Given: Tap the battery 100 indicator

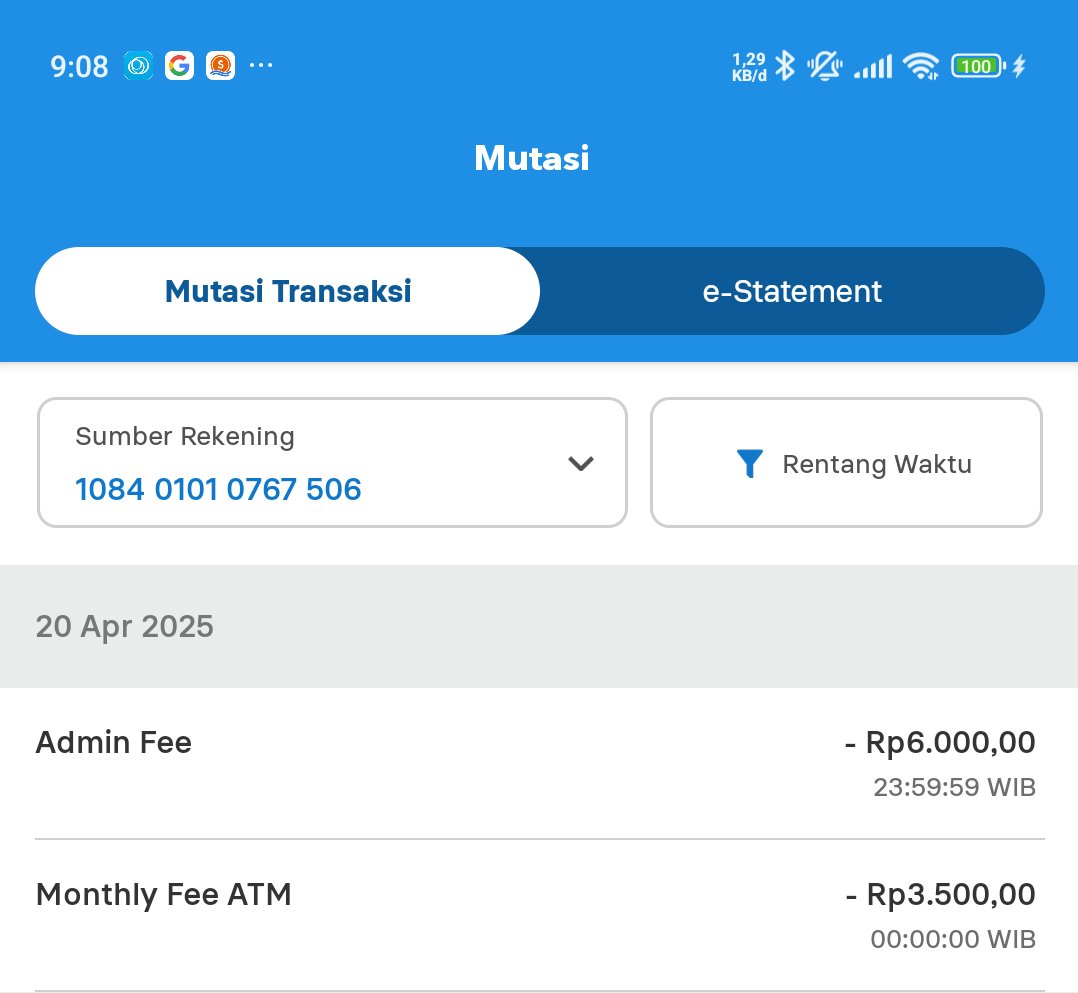Looking at the screenshot, I should 978,66.
